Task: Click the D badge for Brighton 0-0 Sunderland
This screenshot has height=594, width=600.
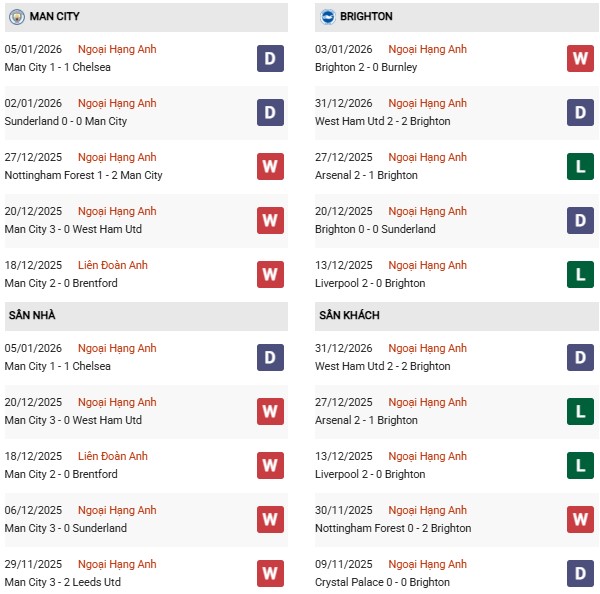Action: point(581,220)
